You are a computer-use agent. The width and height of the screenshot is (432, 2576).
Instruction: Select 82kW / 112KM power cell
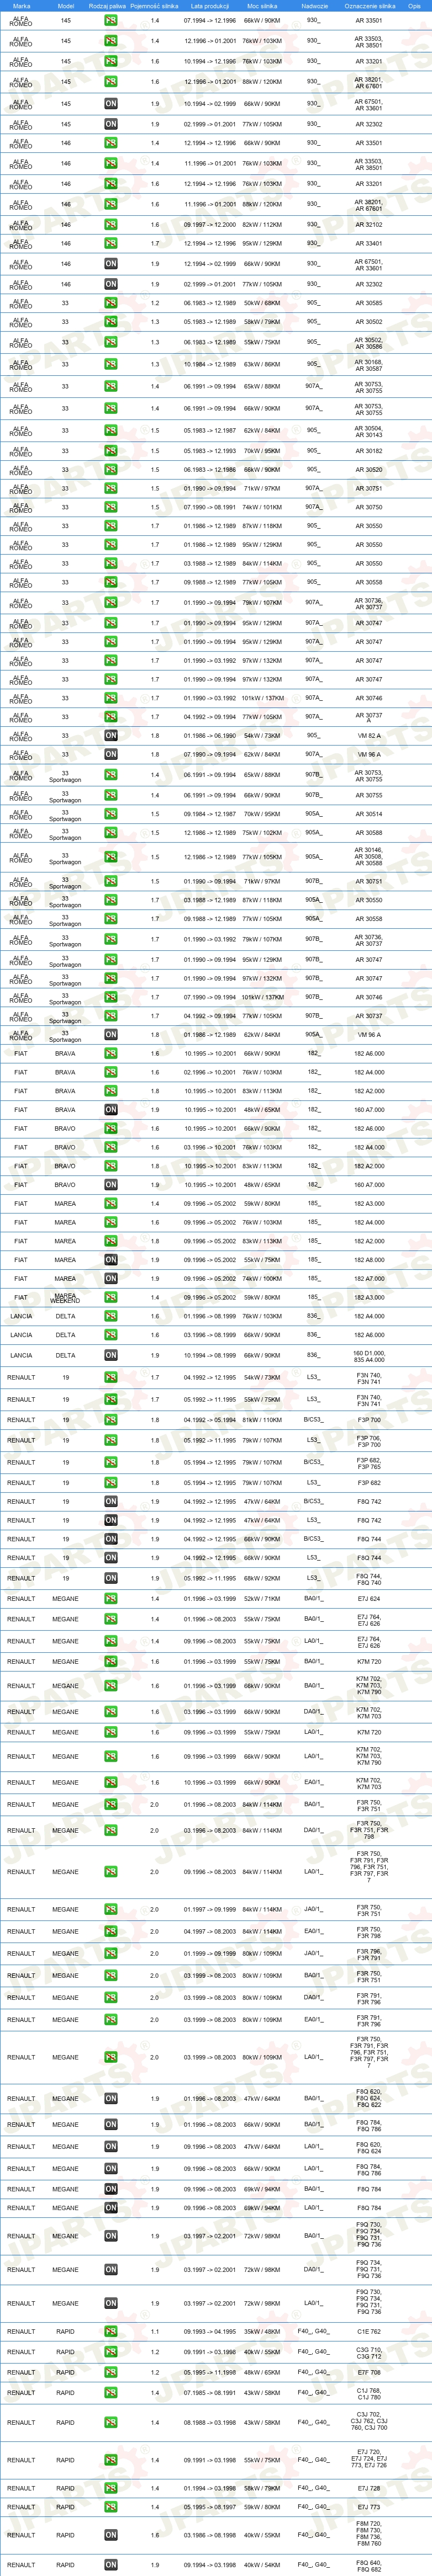tap(262, 224)
